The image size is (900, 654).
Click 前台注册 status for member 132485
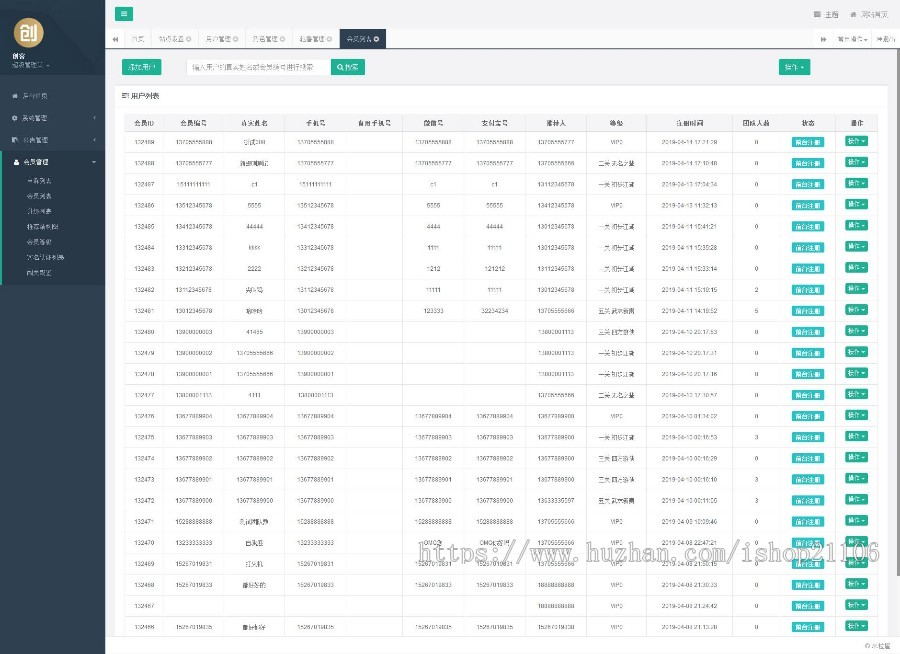click(808, 227)
